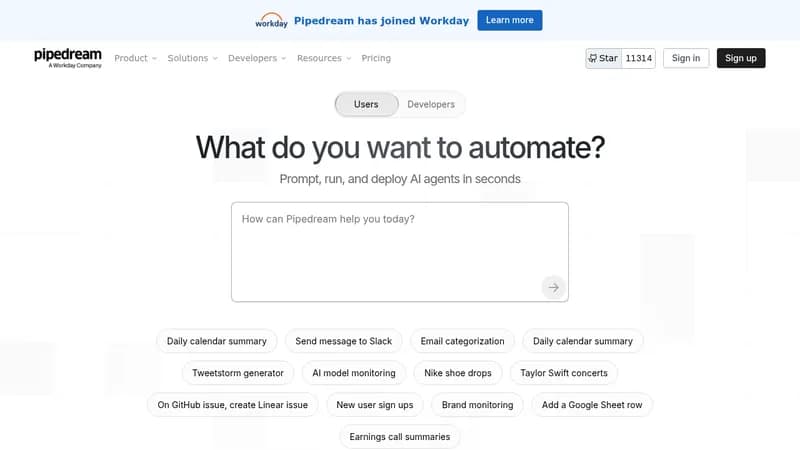Expand the Resources dropdown menu
Viewport: 800px width, 450px height.
pos(324,58)
